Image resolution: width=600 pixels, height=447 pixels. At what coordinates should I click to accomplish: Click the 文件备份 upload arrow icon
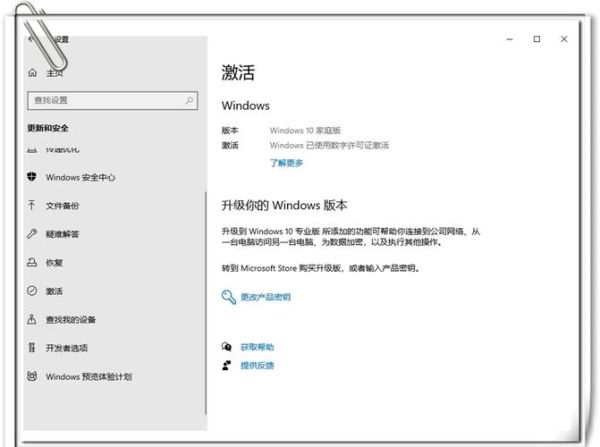(32, 205)
